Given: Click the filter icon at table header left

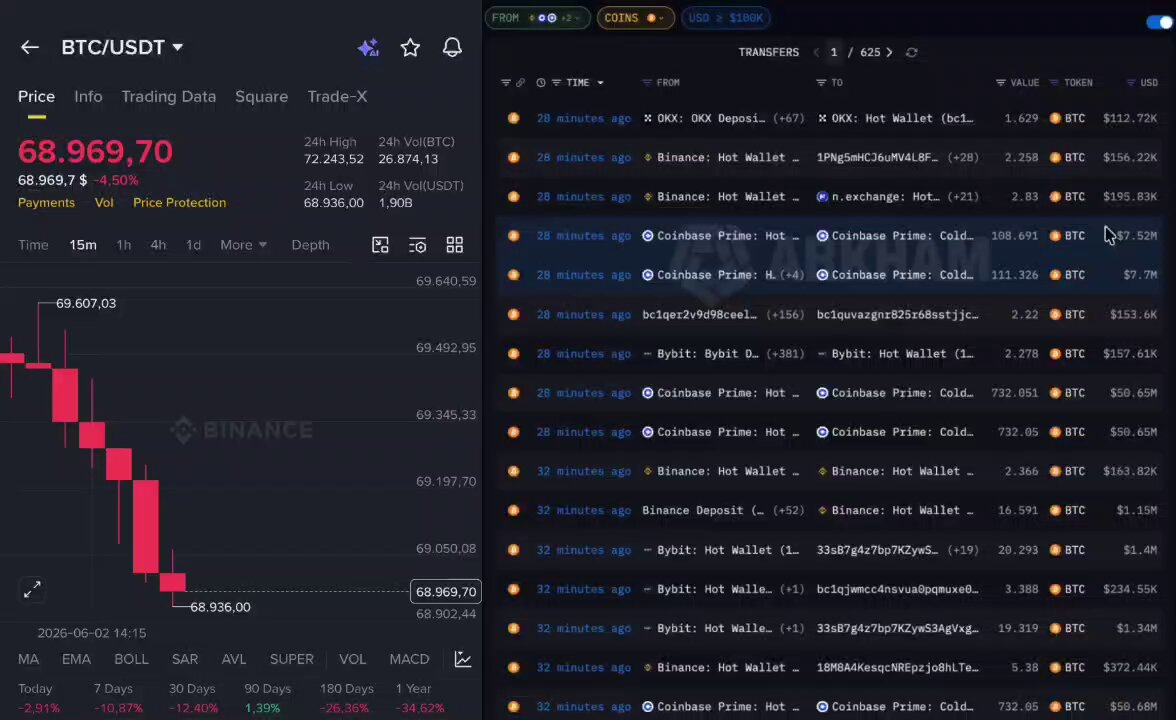Looking at the screenshot, I should tap(506, 82).
